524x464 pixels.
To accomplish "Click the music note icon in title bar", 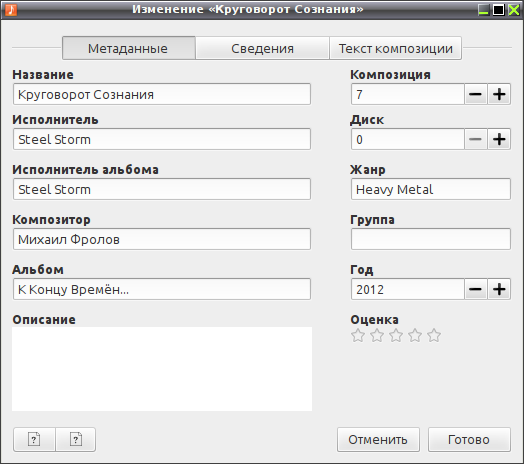I will pos(11,9).
